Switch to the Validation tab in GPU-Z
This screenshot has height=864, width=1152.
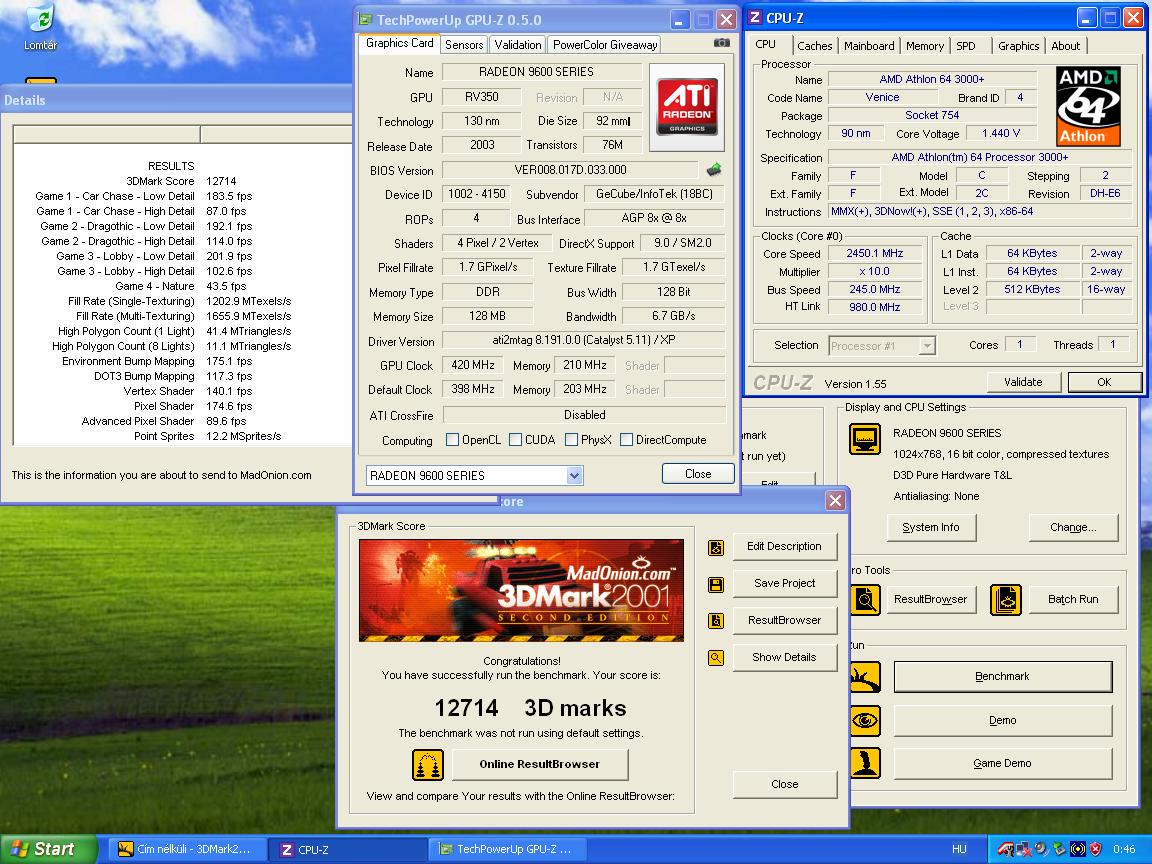click(x=518, y=45)
